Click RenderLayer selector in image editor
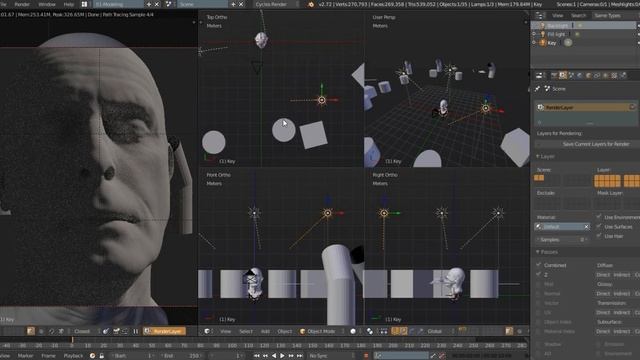This screenshot has width=640, height=360. pyautogui.click(x=164, y=331)
